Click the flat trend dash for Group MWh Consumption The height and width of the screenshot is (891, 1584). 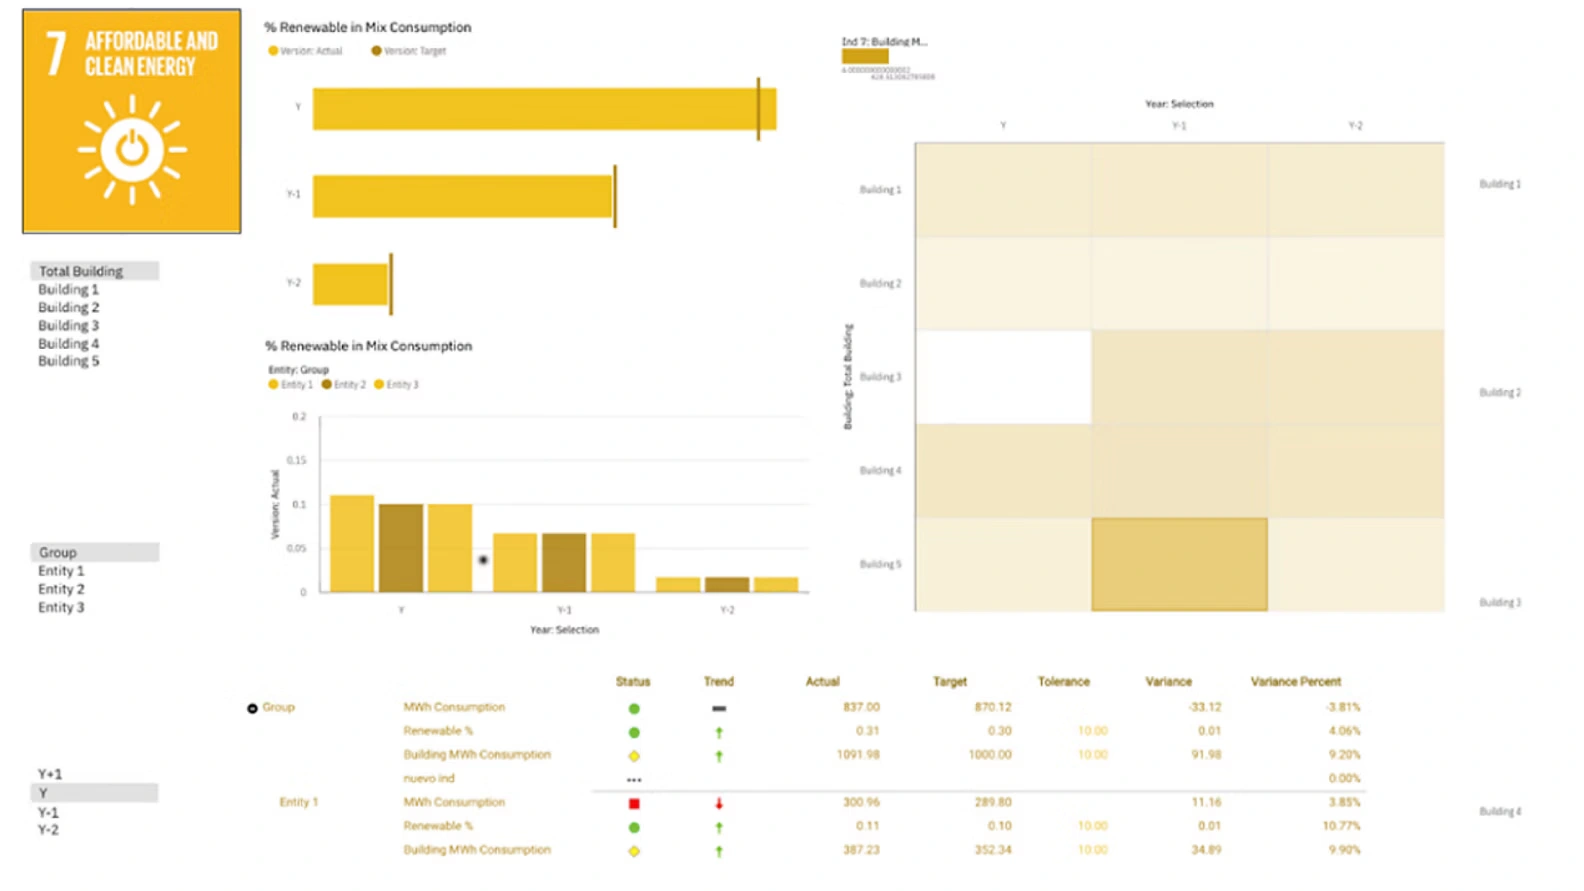click(x=719, y=708)
